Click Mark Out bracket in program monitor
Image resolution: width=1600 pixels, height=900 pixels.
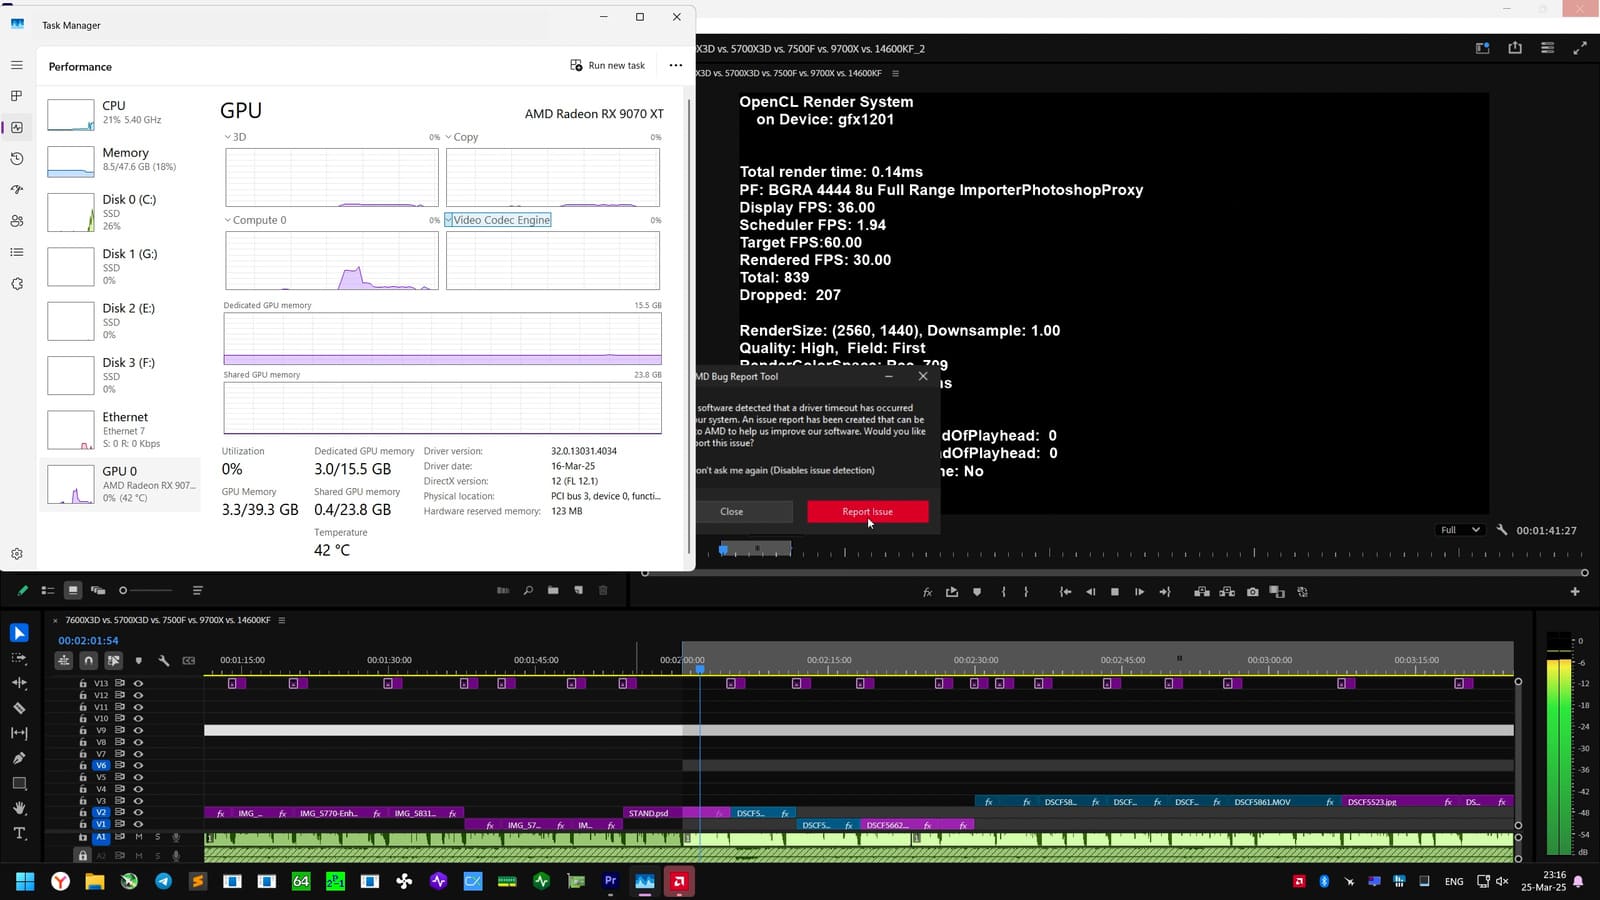1026,592
